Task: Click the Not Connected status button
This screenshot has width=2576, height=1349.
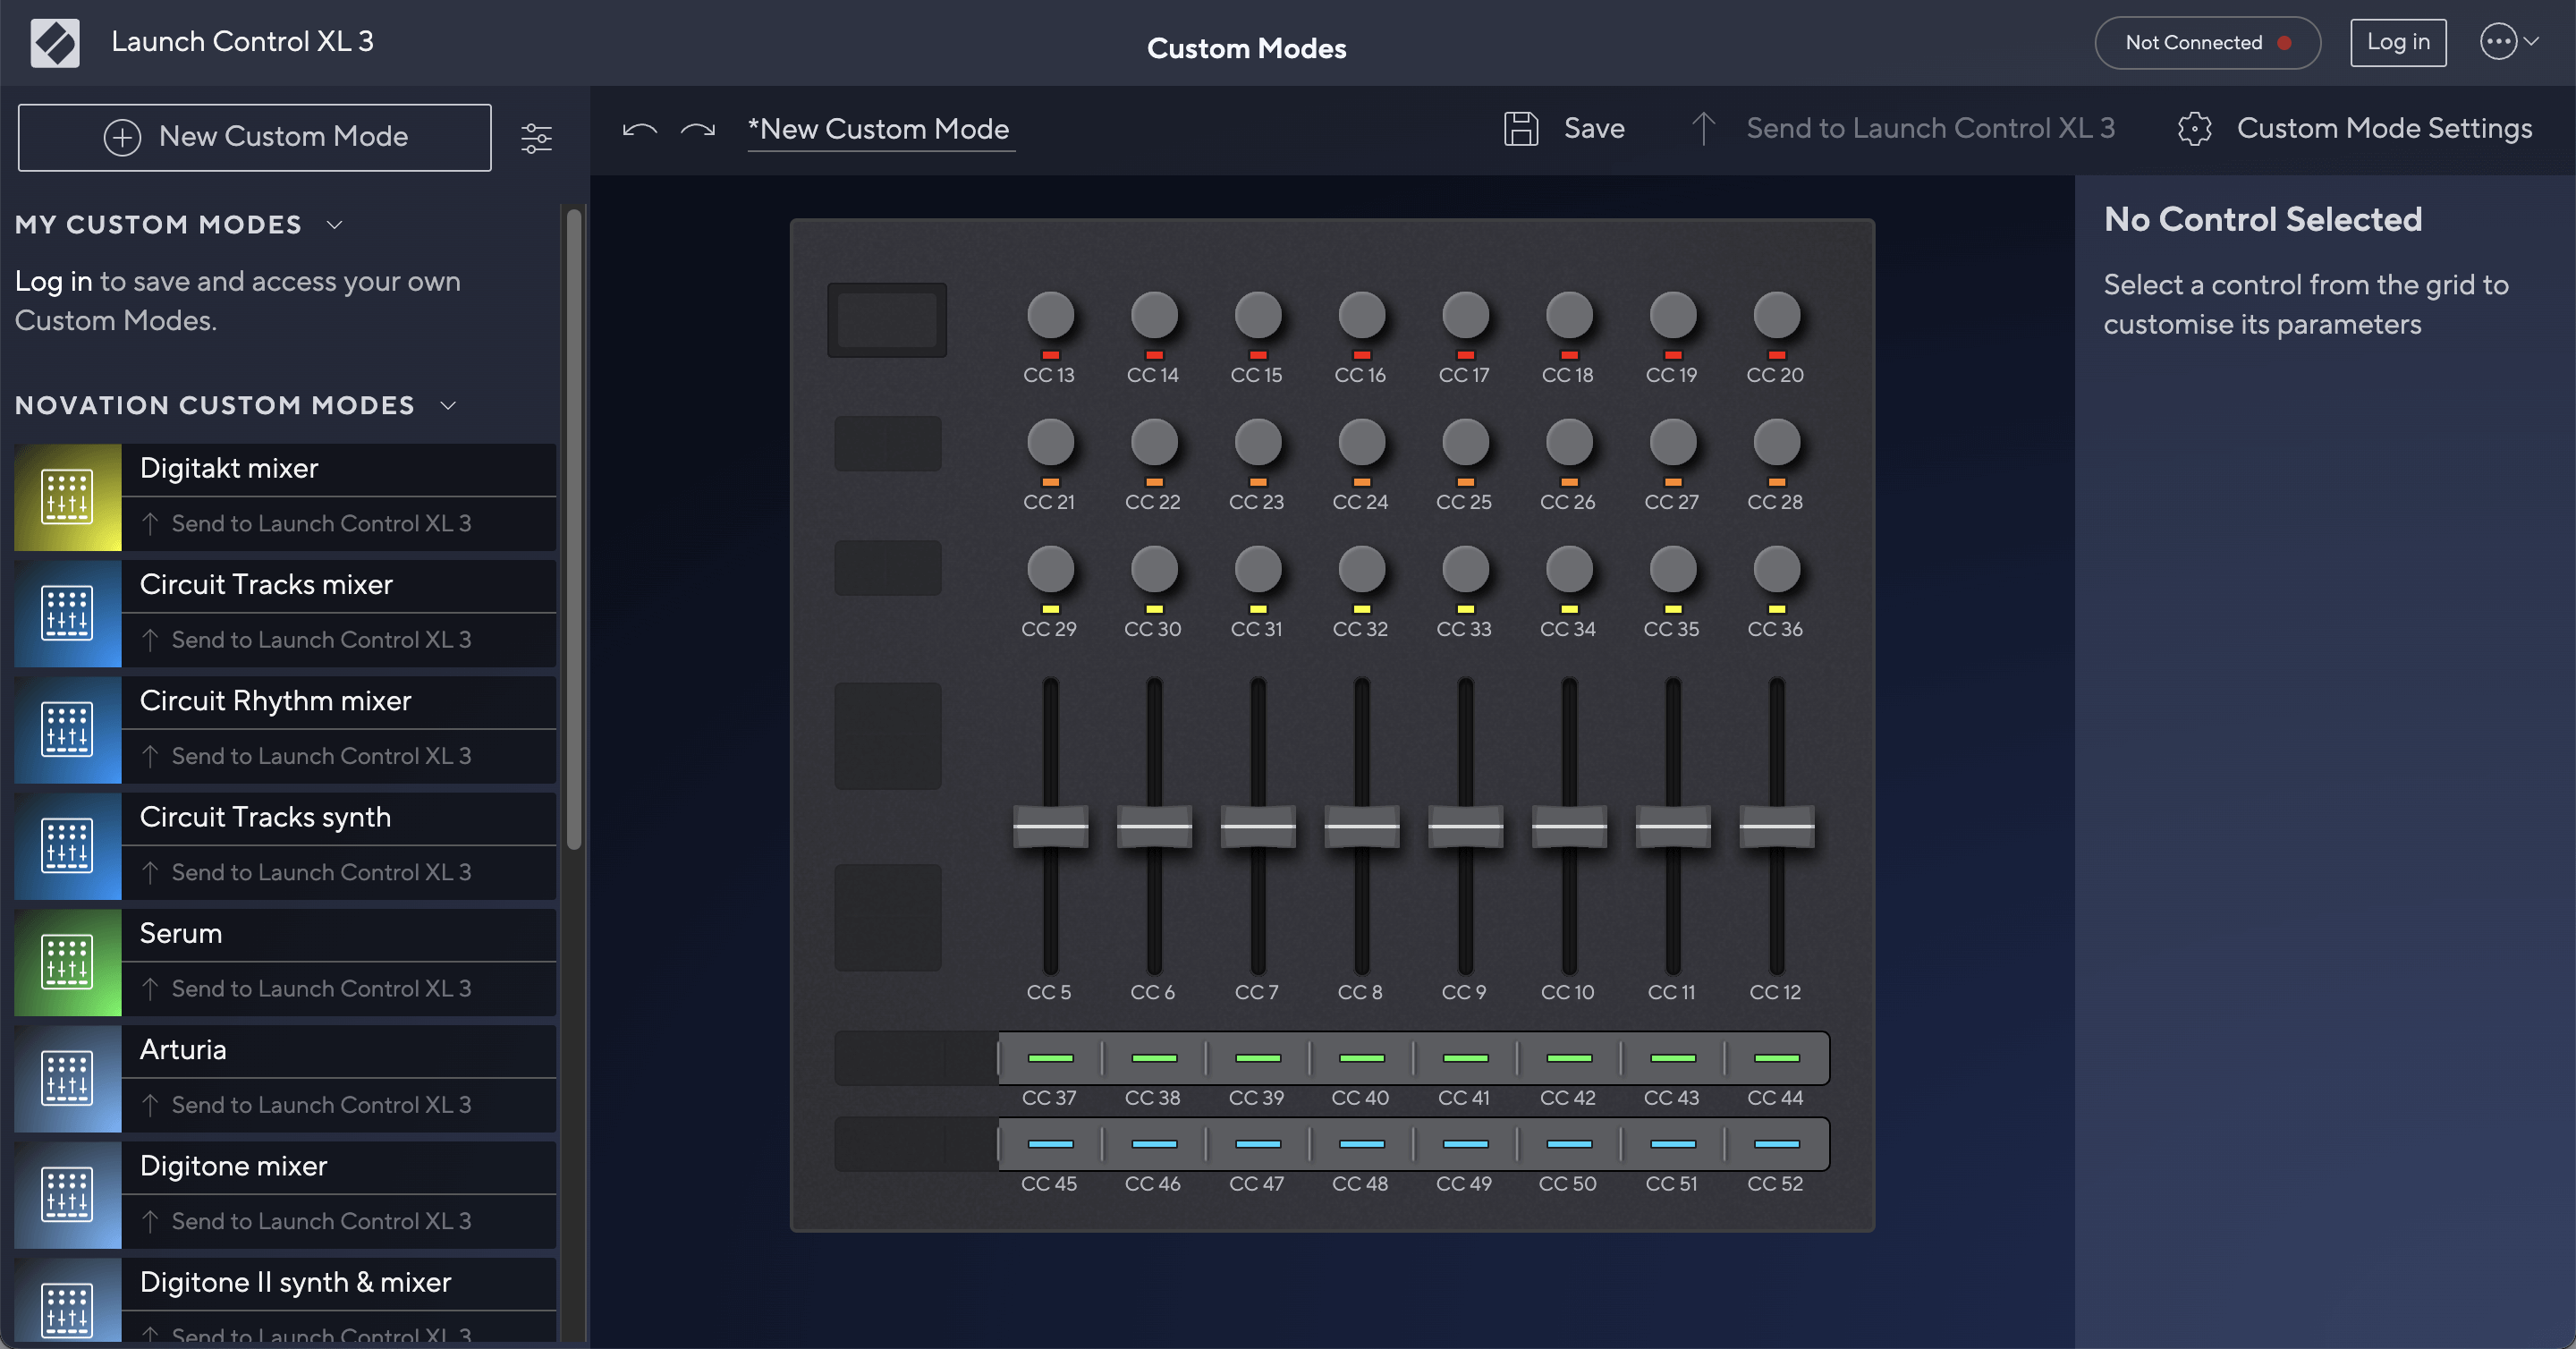Action: (2207, 42)
